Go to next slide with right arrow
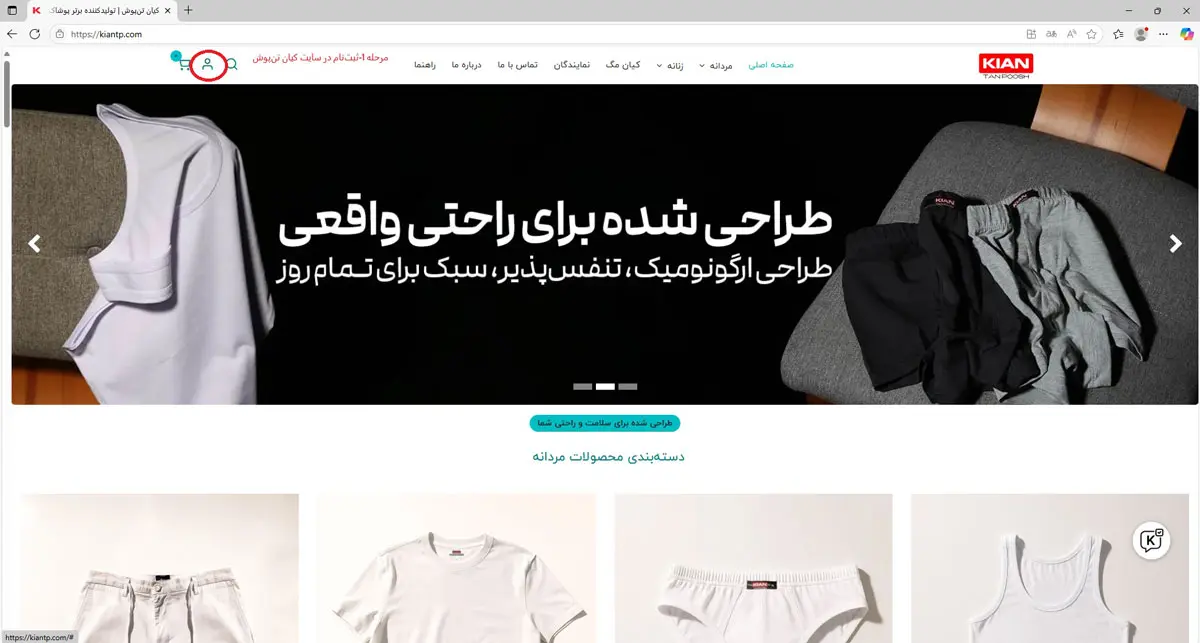The width and height of the screenshot is (1200, 643). pos(1176,243)
